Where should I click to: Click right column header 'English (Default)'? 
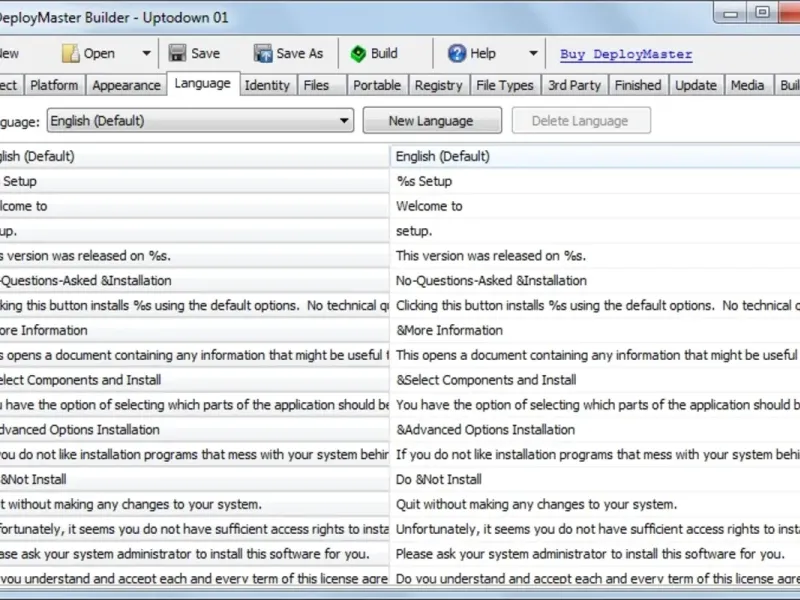(595, 156)
